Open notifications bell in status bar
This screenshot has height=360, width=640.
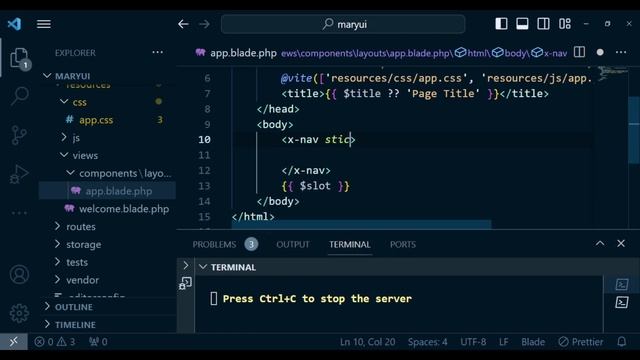pos(621,342)
